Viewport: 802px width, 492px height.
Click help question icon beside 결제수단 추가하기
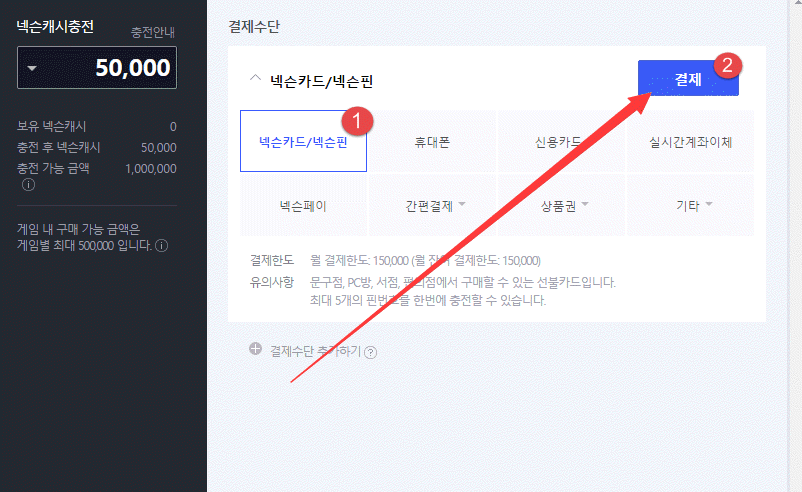(371, 352)
